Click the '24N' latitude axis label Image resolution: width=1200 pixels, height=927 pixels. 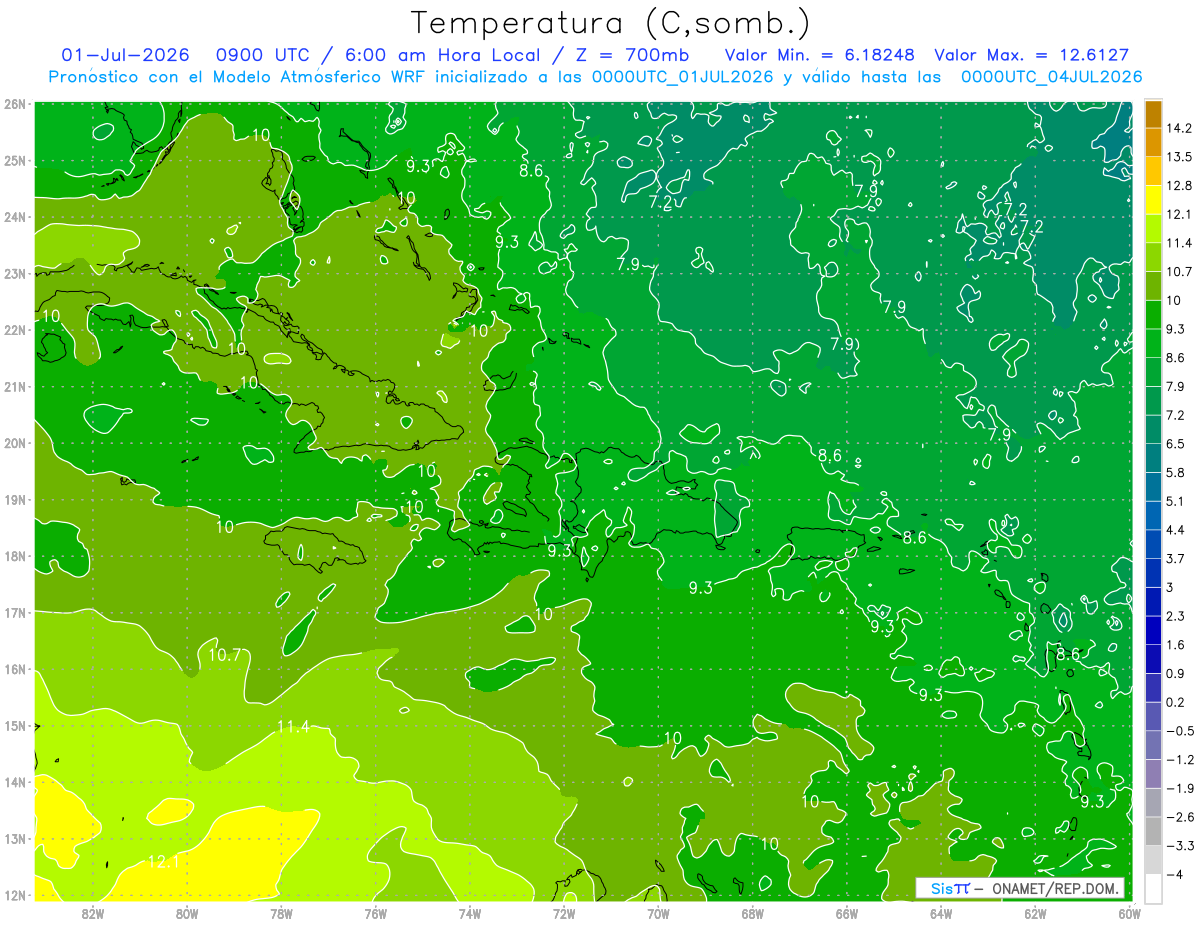point(14,217)
